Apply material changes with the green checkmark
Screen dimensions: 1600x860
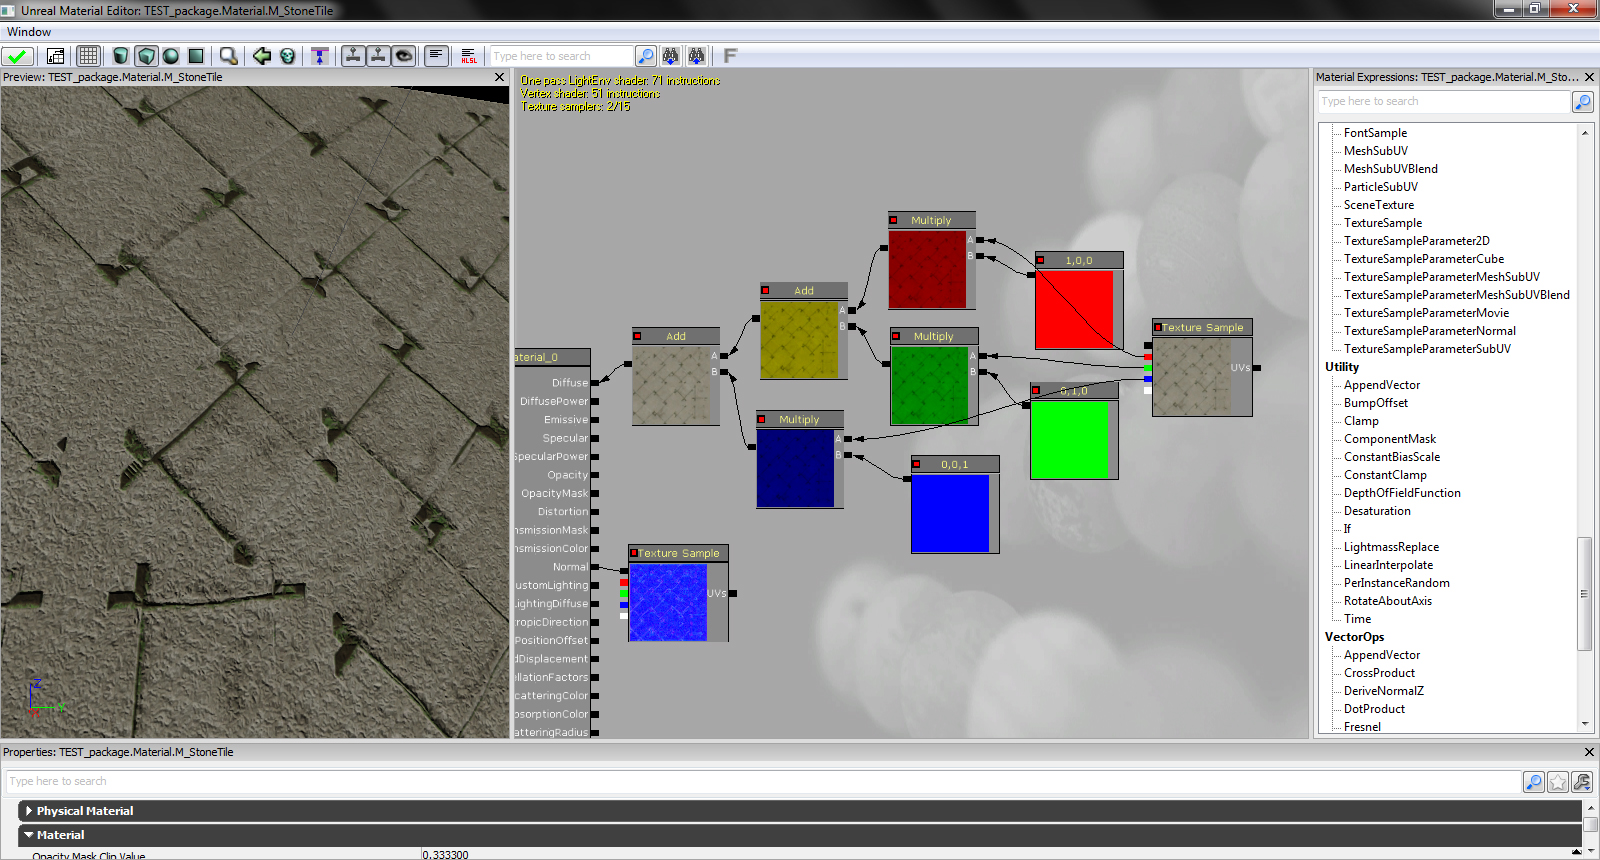(x=18, y=56)
